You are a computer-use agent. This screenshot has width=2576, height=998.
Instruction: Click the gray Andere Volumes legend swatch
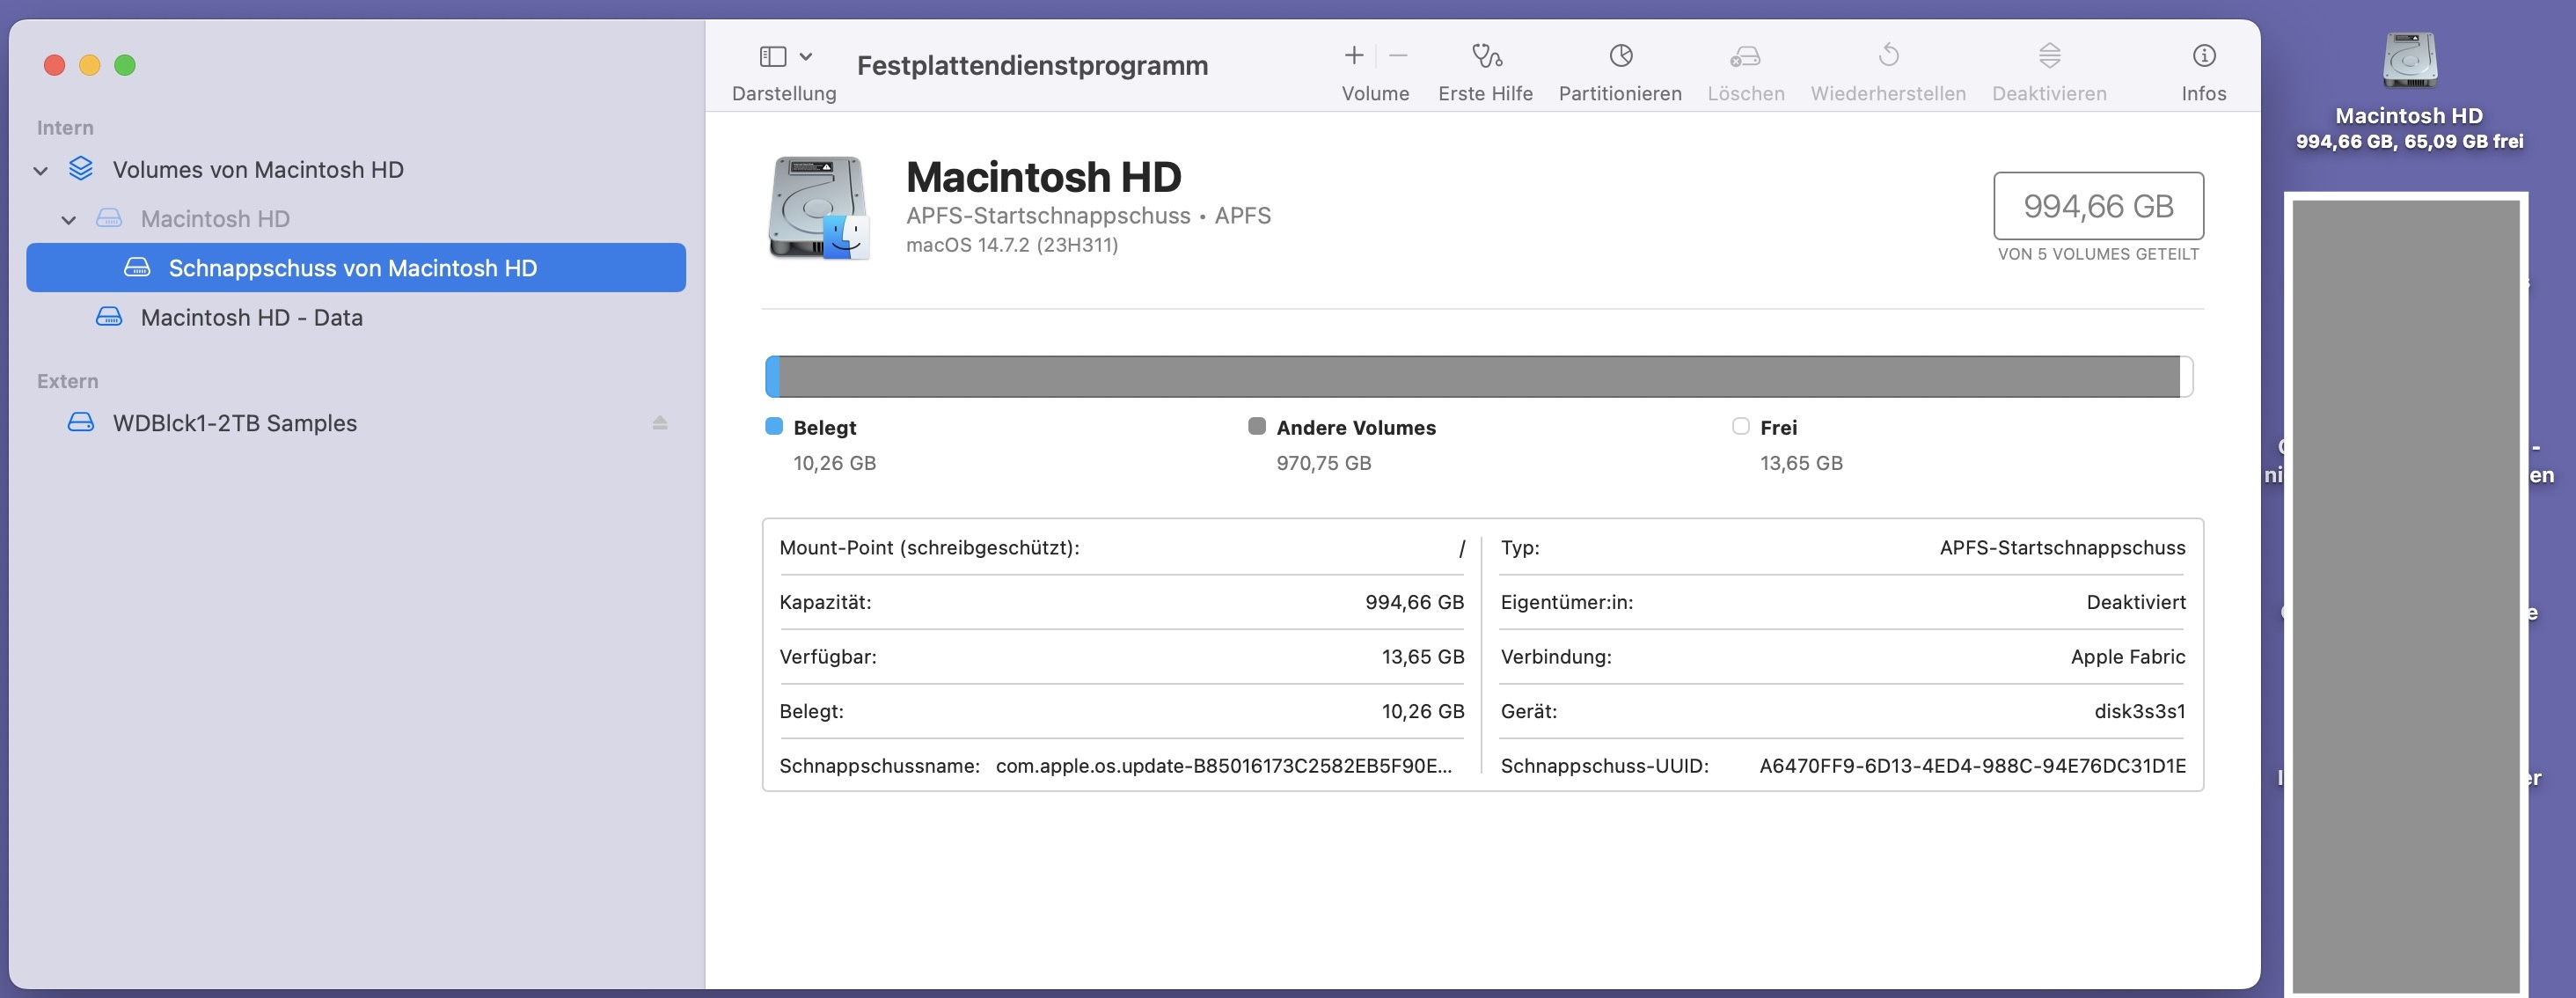1257,427
